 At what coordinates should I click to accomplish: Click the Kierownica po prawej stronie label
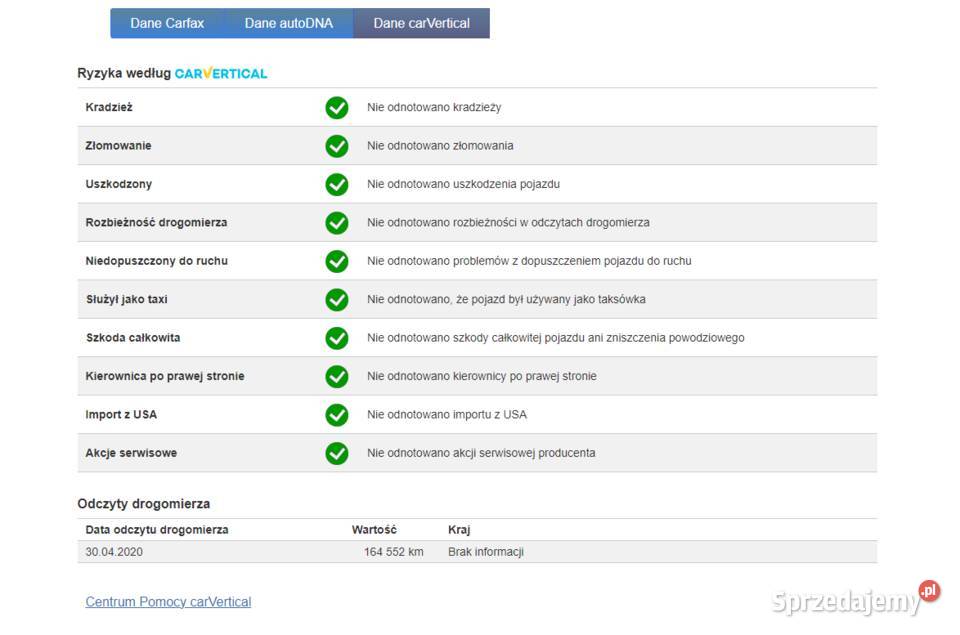point(165,377)
